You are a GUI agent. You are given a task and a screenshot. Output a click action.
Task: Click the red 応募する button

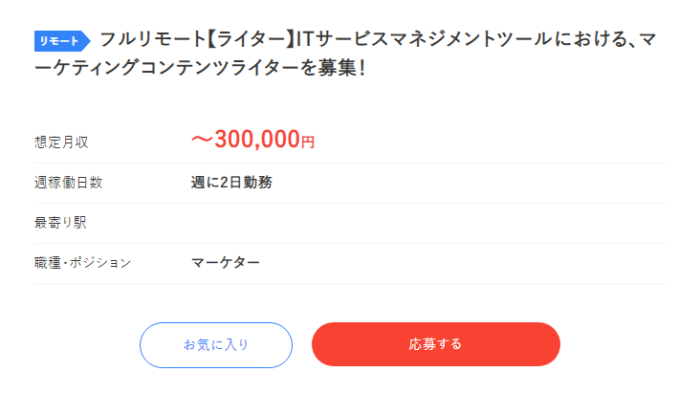(436, 344)
